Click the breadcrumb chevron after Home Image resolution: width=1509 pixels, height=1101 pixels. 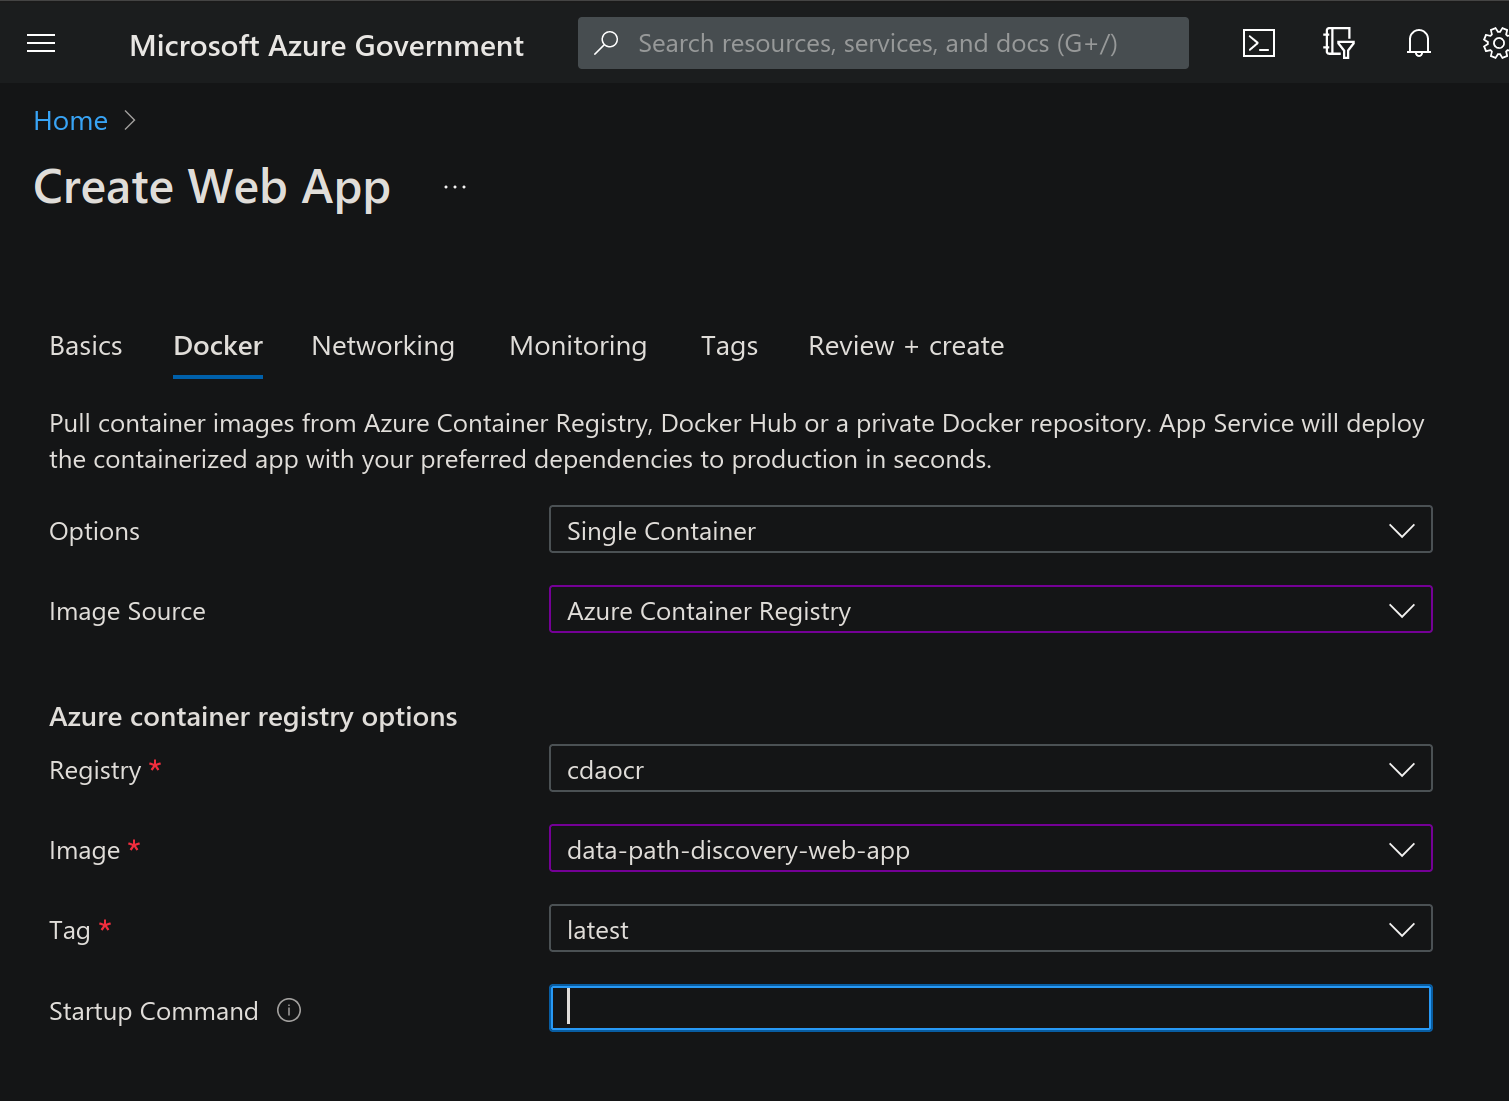pyautogui.click(x=129, y=120)
